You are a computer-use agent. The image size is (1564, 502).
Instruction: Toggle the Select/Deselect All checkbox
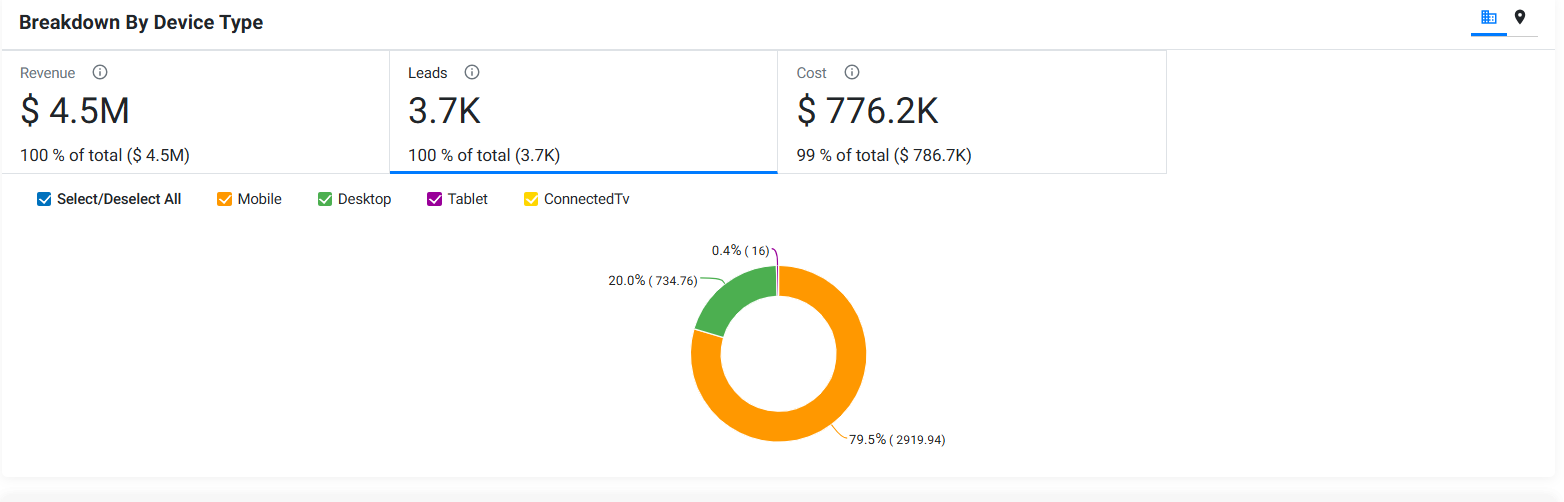[44, 199]
